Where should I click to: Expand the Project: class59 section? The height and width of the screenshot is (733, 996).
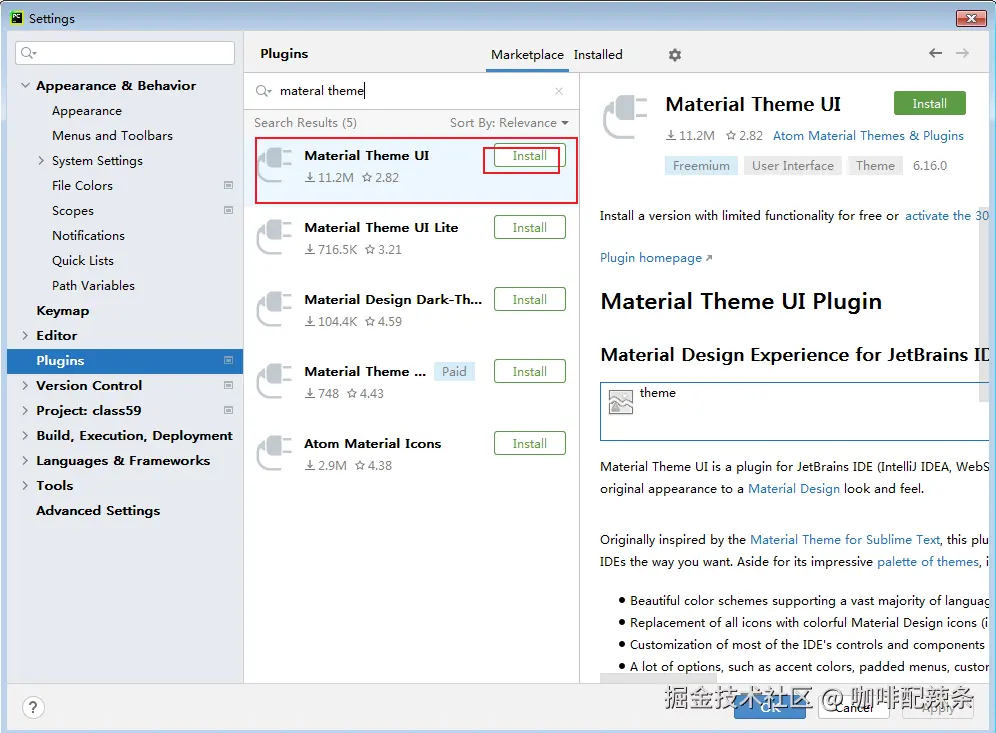(x=25, y=410)
